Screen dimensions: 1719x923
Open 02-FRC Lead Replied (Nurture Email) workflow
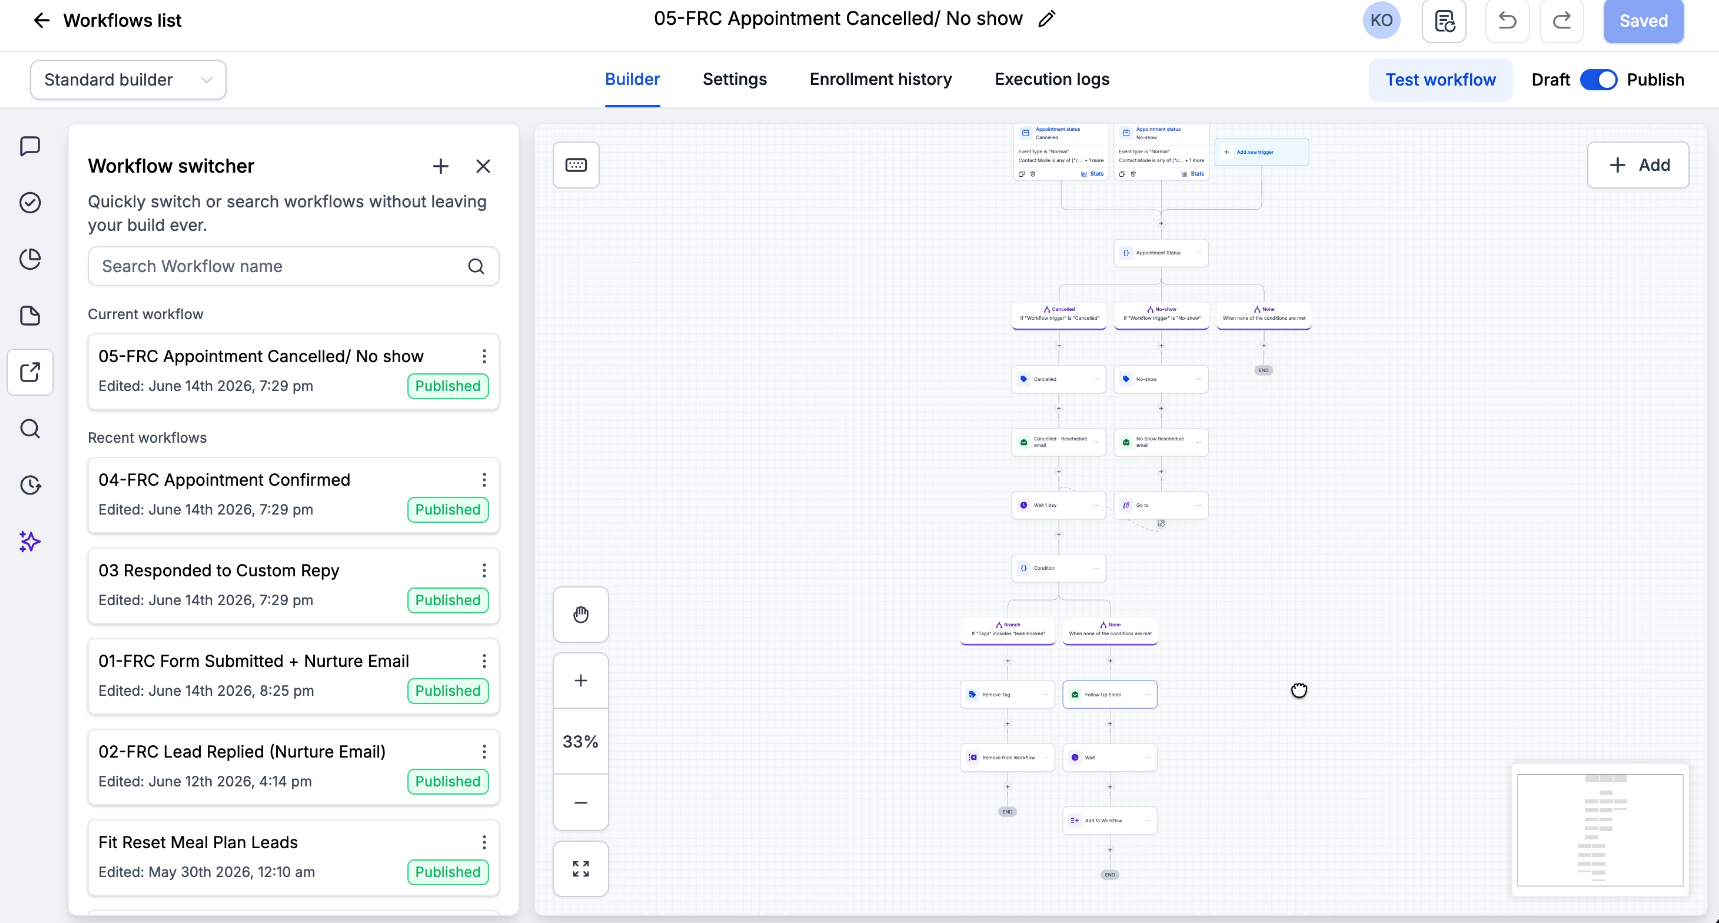pos(293,767)
